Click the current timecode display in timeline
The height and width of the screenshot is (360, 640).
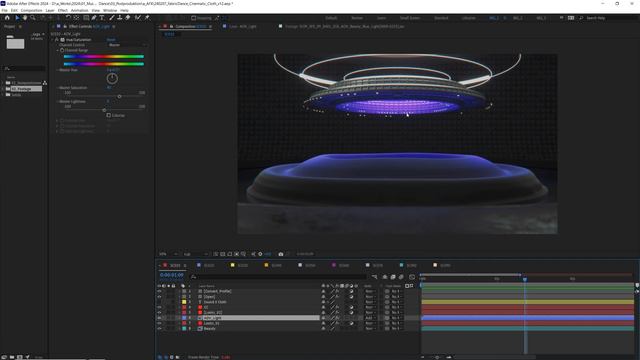(x=171, y=275)
